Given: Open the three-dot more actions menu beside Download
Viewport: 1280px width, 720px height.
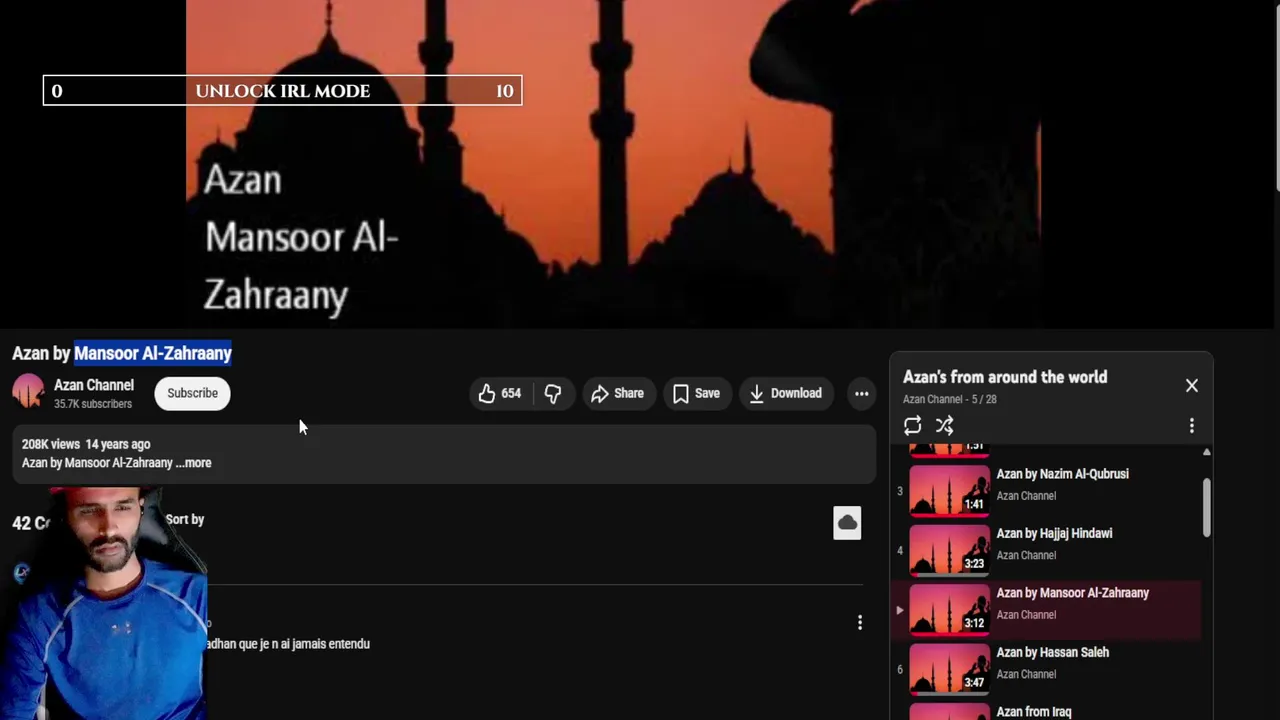Looking at the screenshot, I should [861, 393].
